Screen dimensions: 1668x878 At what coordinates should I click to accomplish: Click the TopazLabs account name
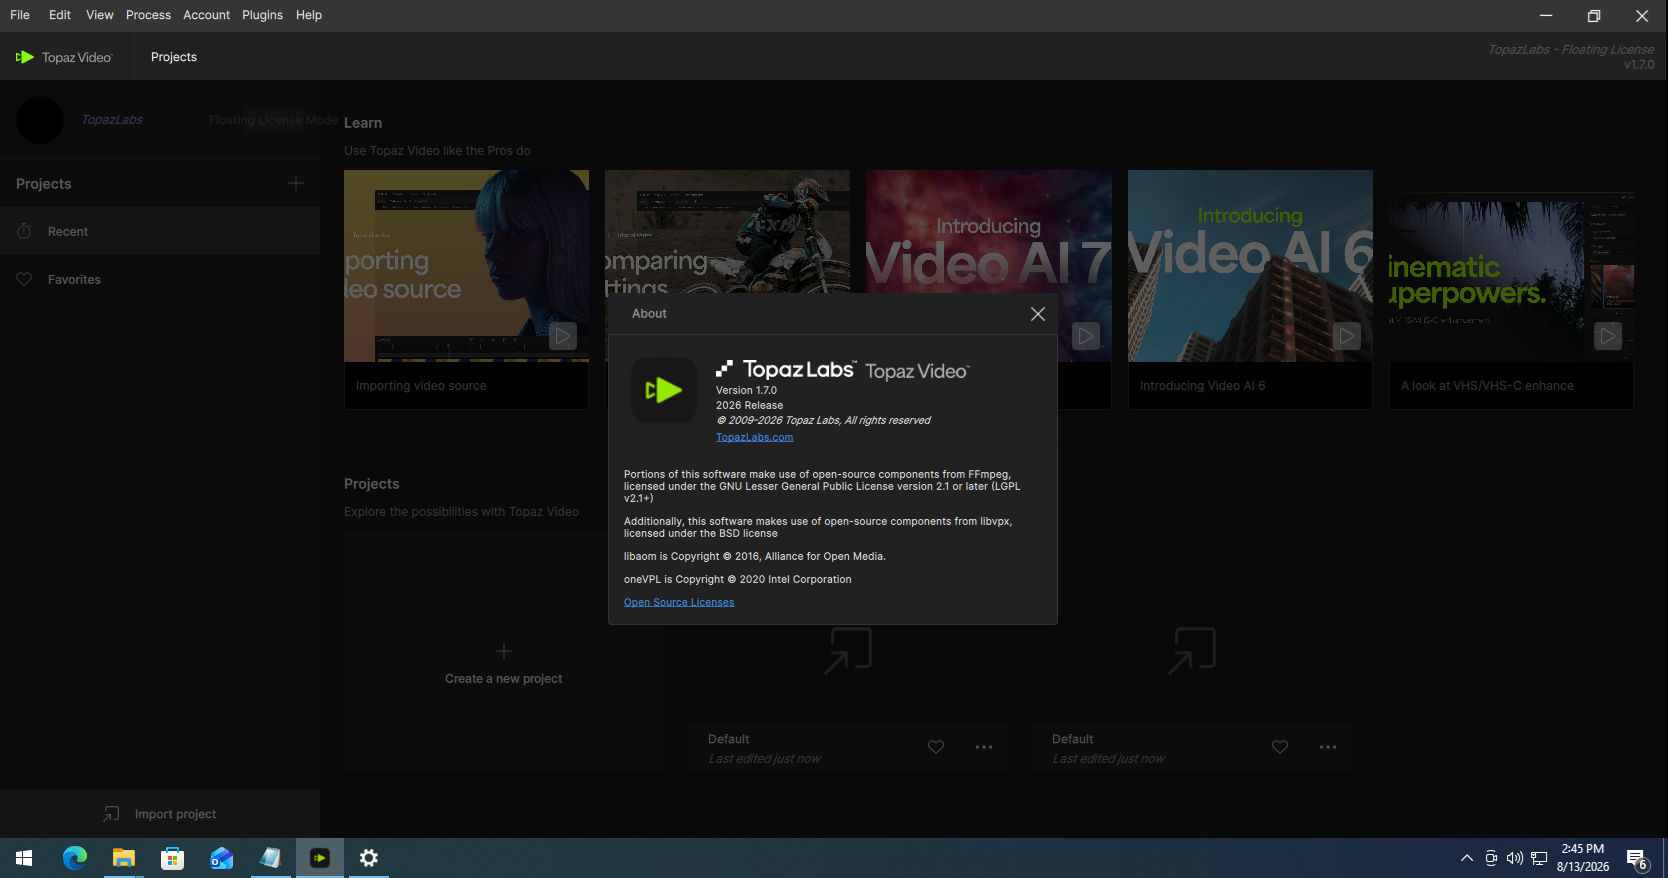click(x=112, y=120)
